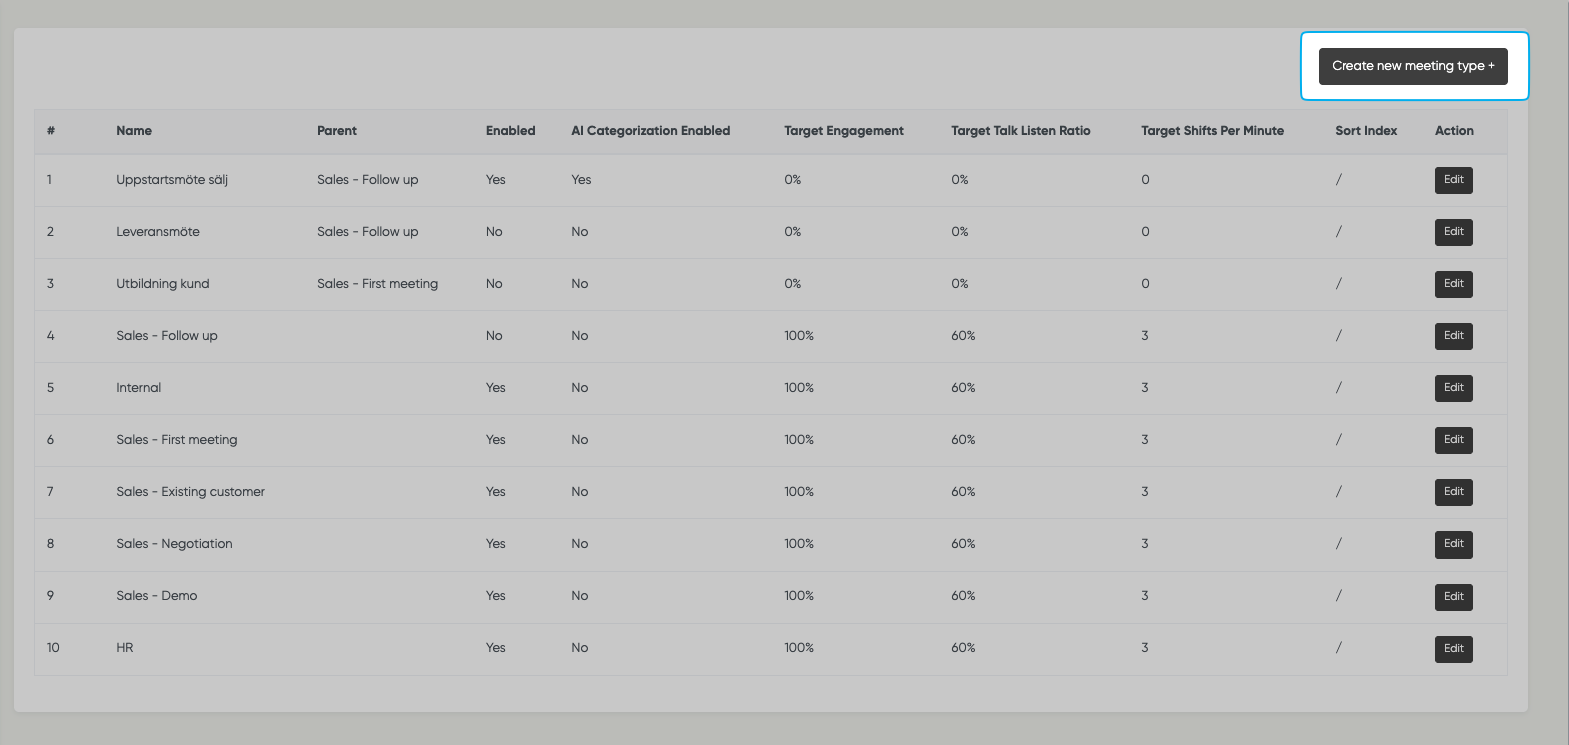The height and width of the screenshot is (745, 1569).
Task: Edit Sales - First meeting entry
Action: (1453, 440)
